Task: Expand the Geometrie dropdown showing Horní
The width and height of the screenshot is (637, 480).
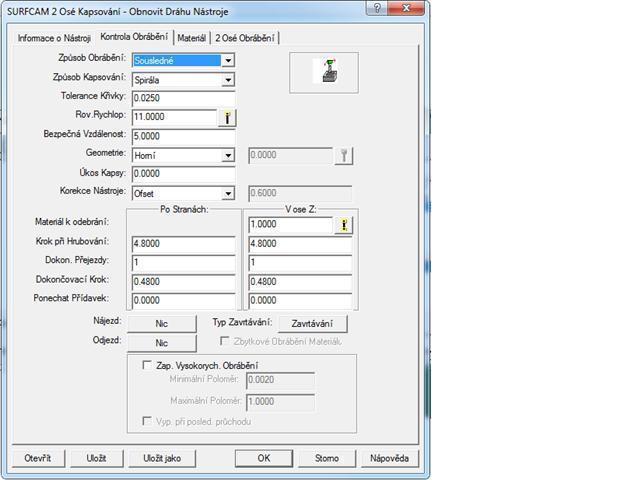Action: pos(228,155)
